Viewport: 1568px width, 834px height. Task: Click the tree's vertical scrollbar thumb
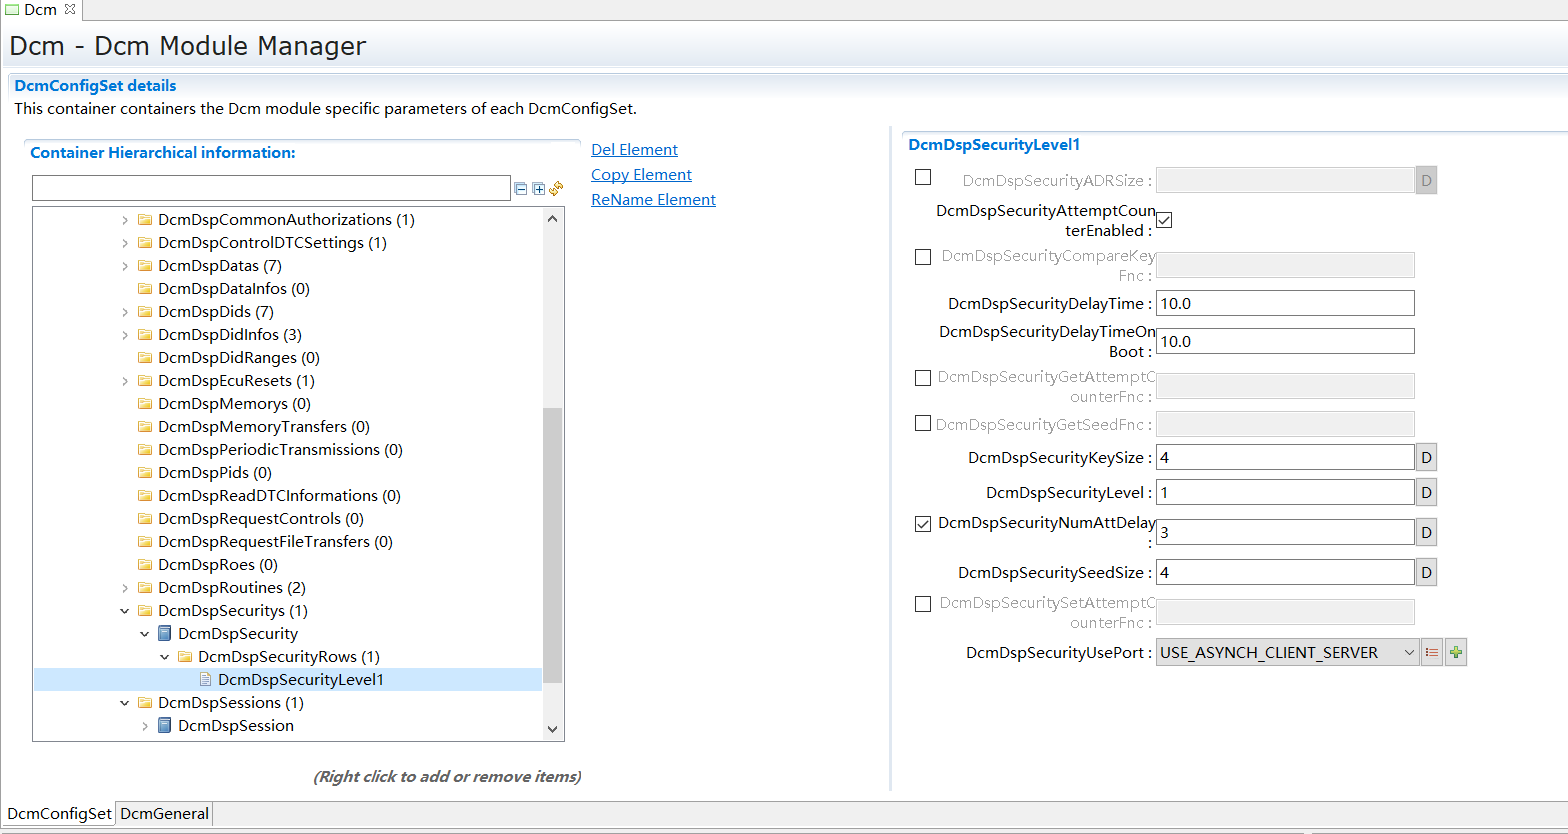(x=553, y=545)
